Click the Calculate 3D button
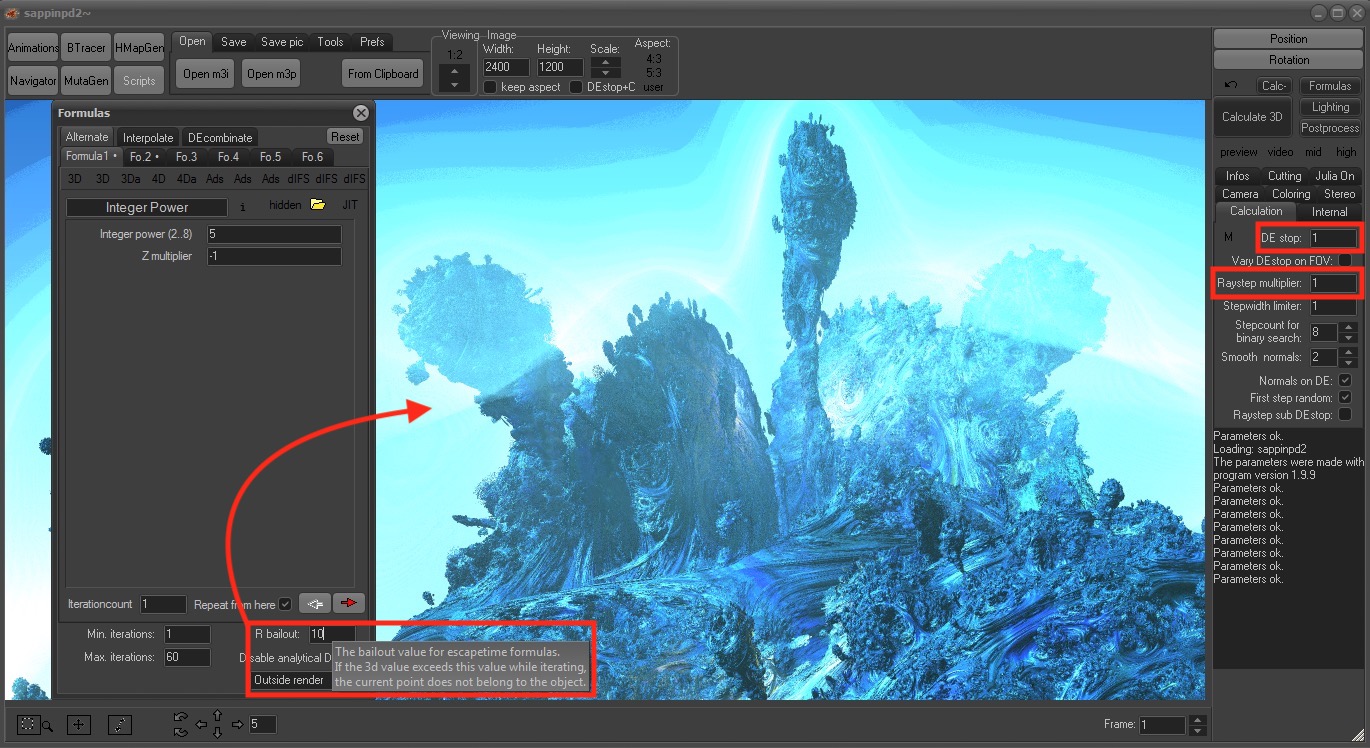The width and height of the screenshot is (1370, 748). pos(1252,117)
